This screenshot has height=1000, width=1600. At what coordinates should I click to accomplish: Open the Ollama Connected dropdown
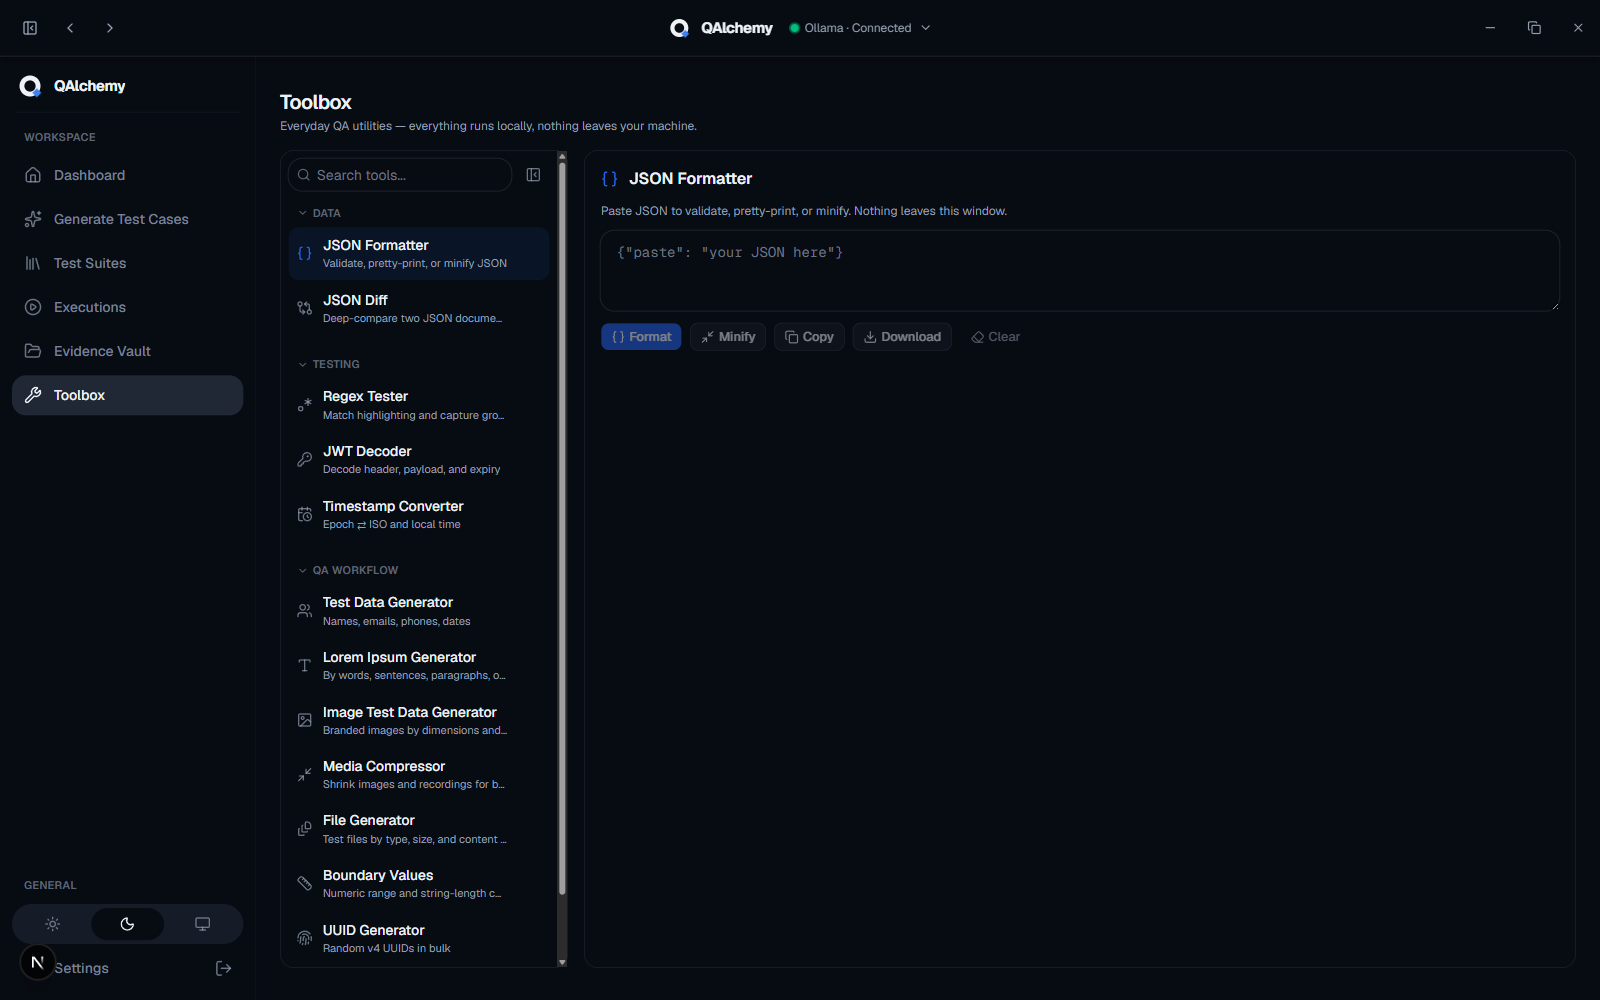pyautogui.click(x=860, y=28)
